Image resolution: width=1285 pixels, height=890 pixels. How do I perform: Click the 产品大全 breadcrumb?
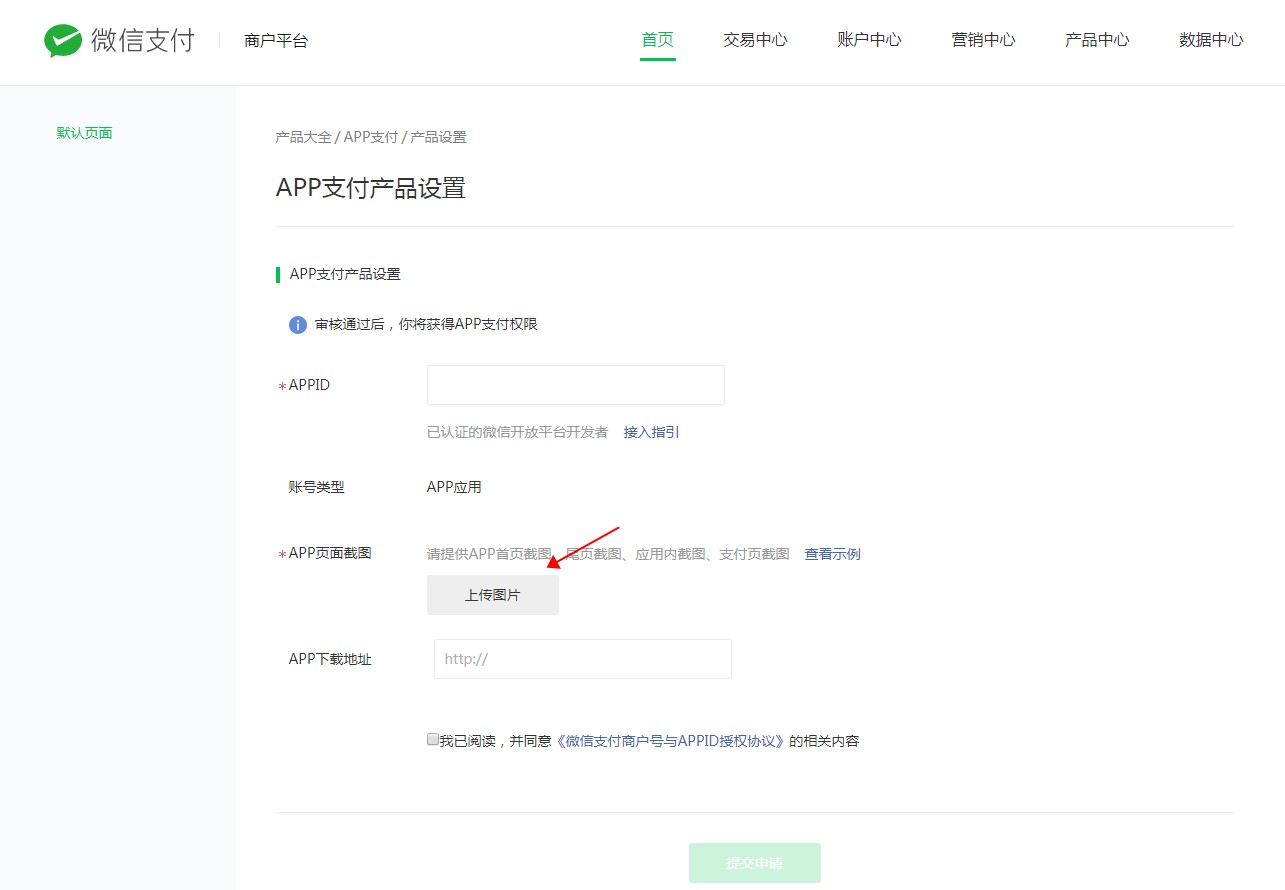click(x=303, y=137)
